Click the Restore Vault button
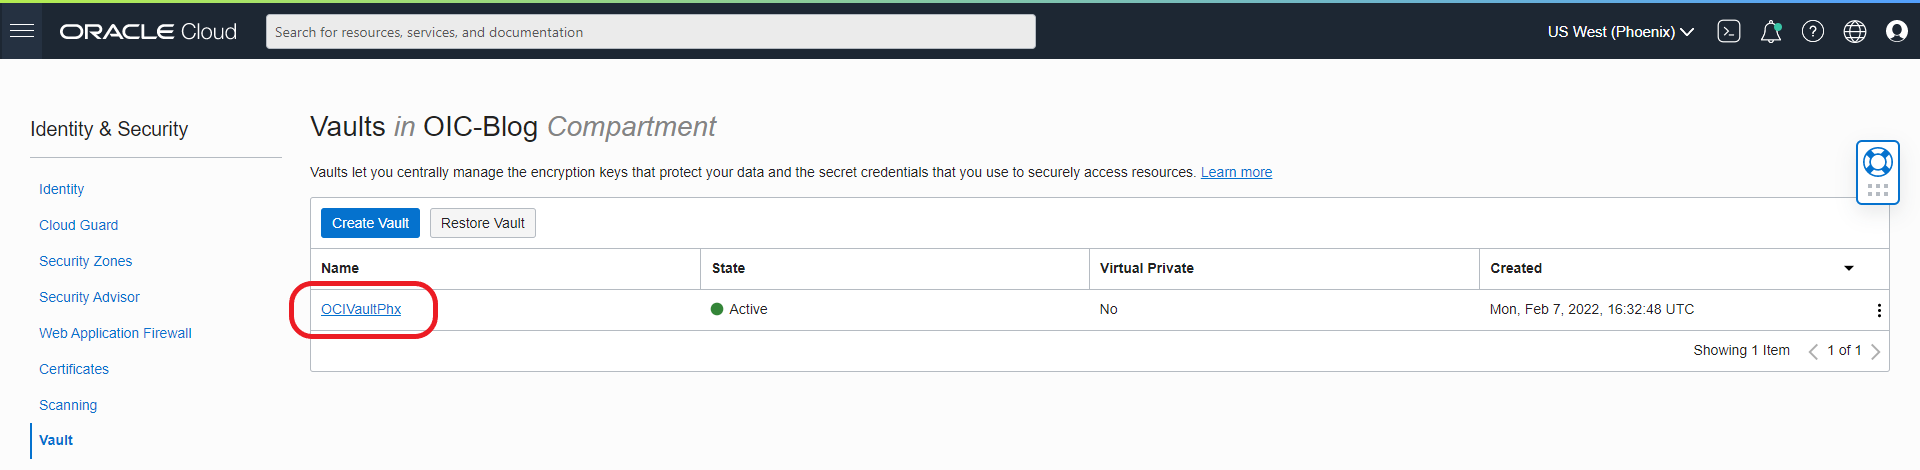The image size is (1920, 470). tap(482, 223)
